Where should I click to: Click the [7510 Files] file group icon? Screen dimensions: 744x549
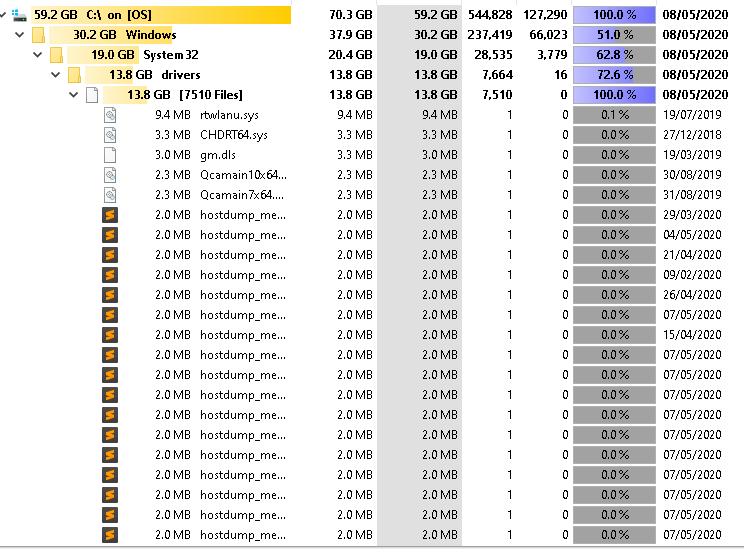tap(92, 95)
